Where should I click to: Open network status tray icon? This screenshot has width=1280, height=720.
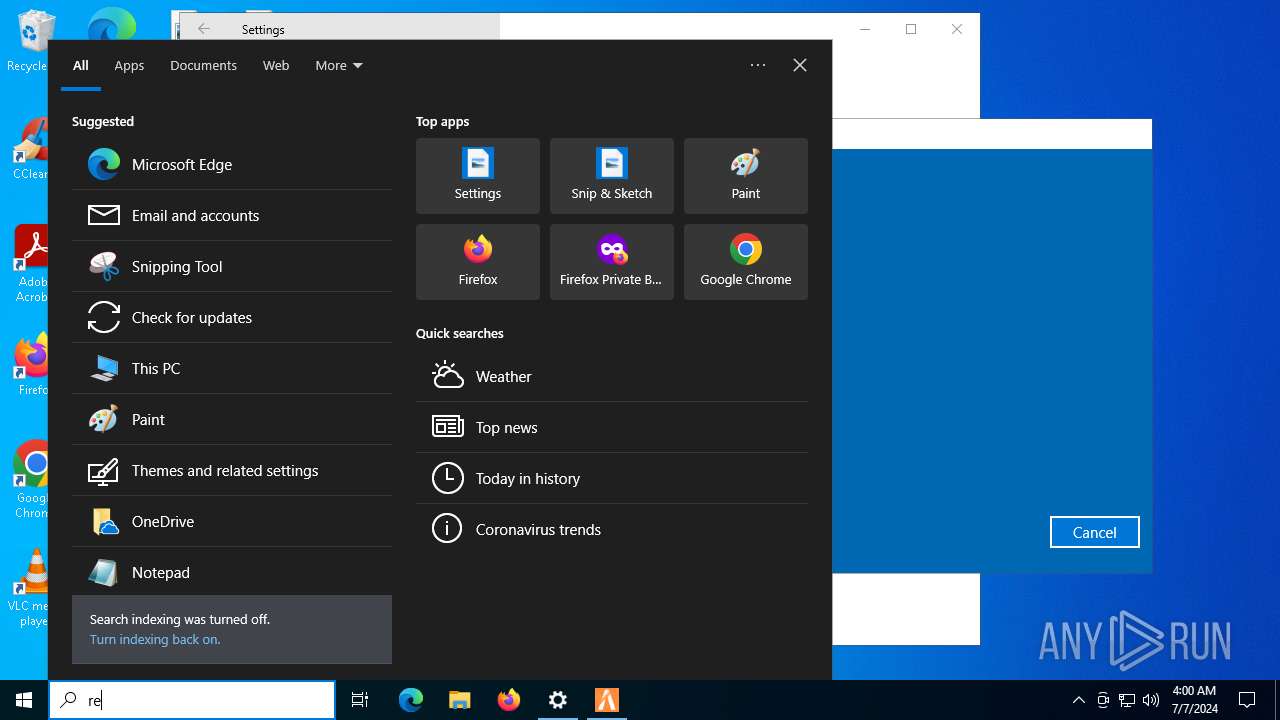pos(1127,700)
